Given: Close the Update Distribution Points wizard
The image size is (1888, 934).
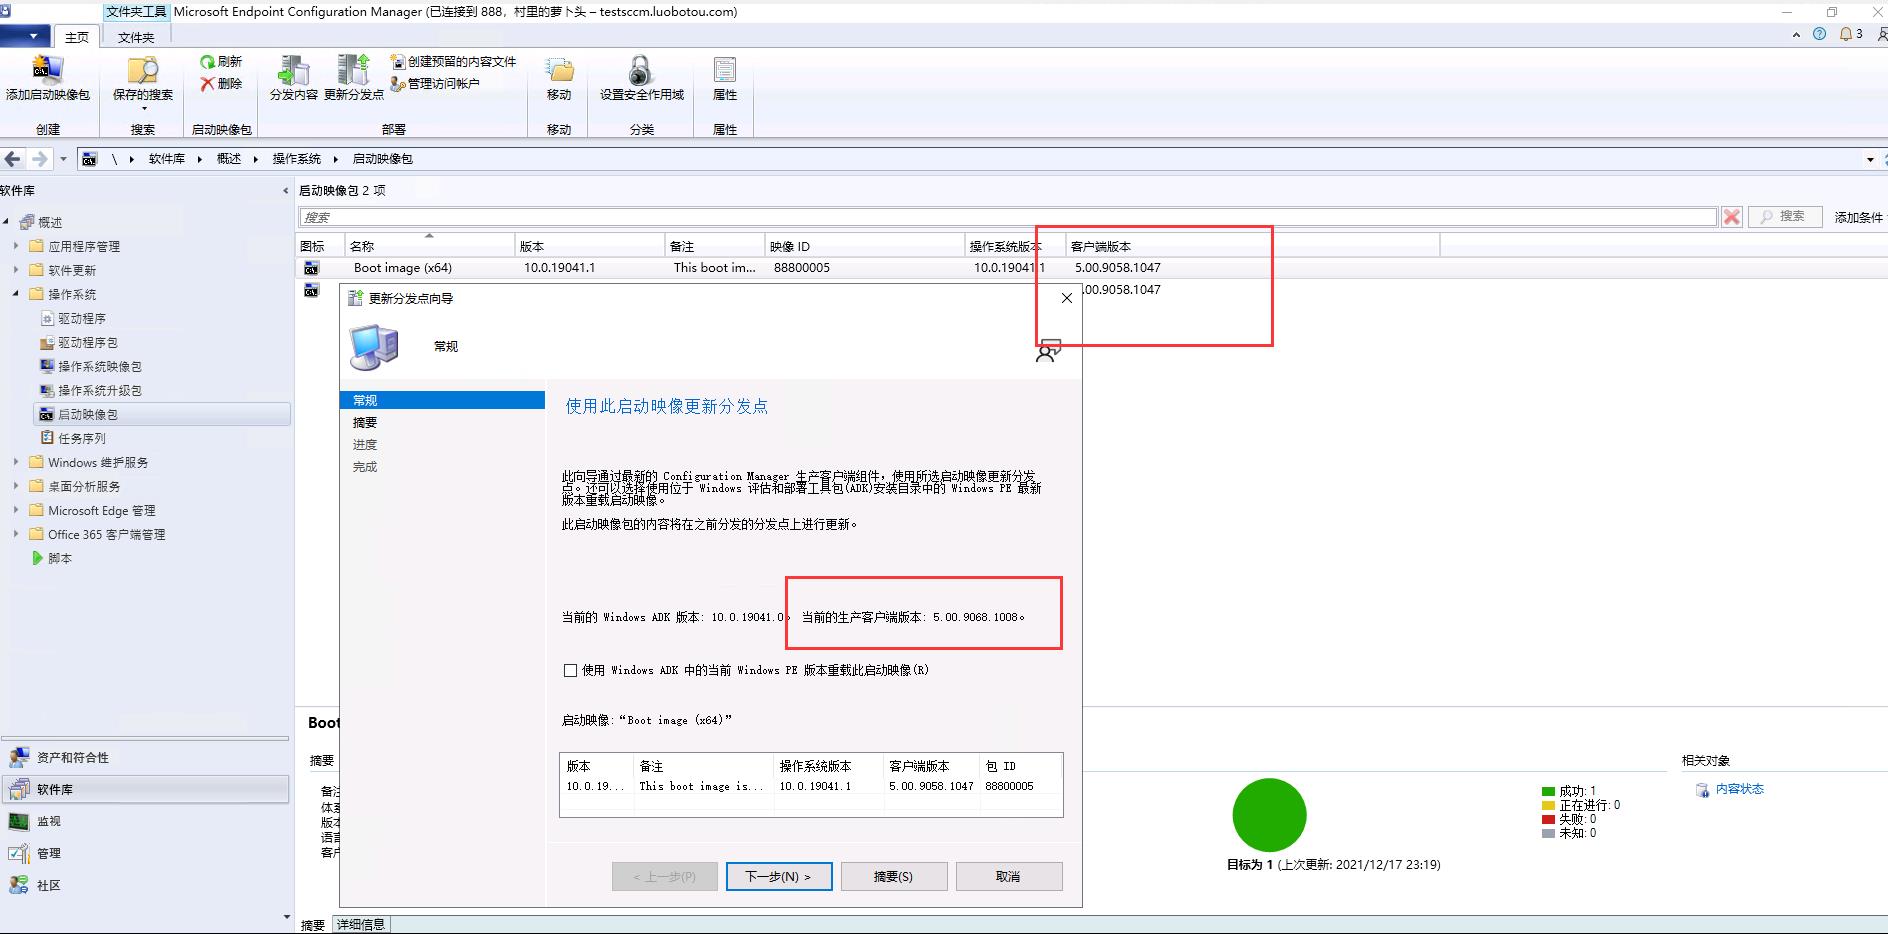Looking at the screenshot, I should [x=1066, y=298].
